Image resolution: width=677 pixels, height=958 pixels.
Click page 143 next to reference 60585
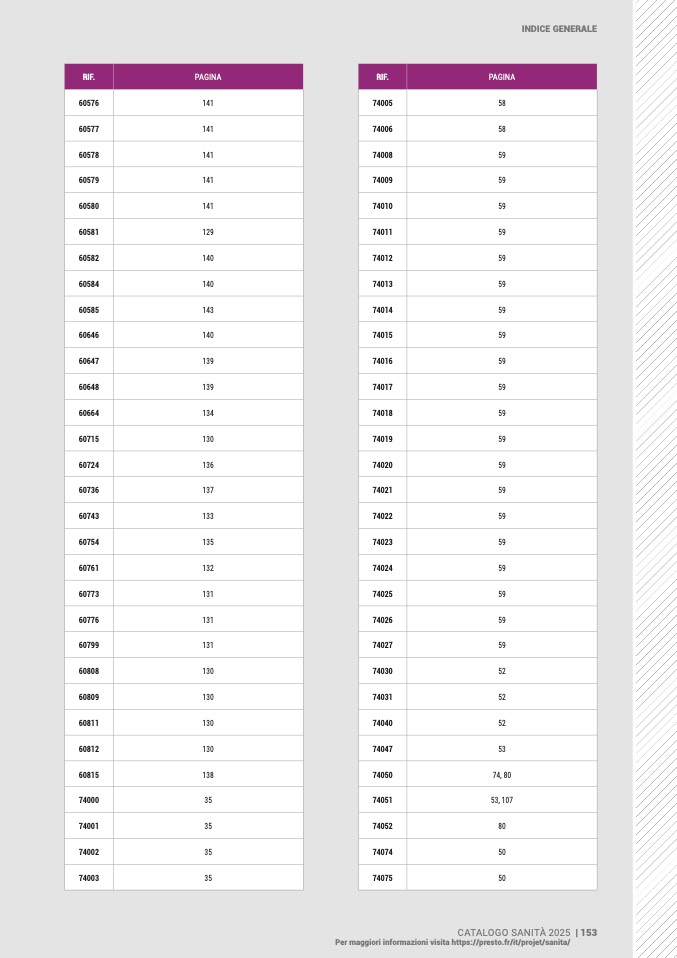[x=208, y=310]
